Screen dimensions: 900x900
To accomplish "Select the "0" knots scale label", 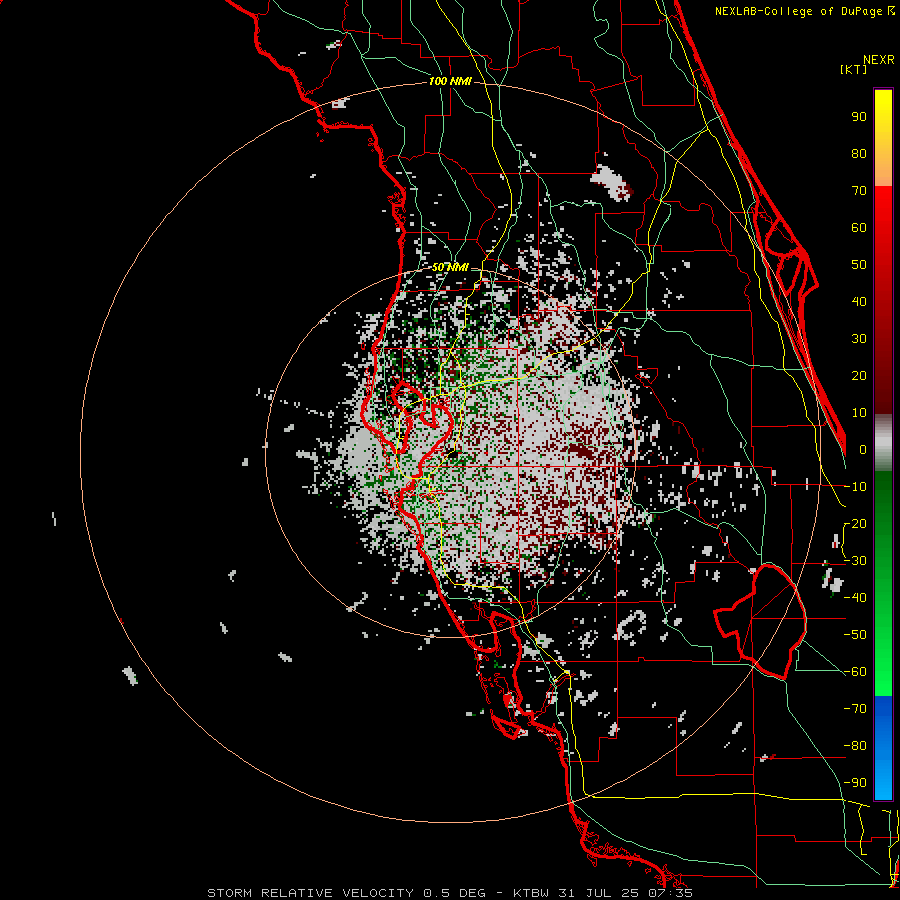I will pos(863,450).
